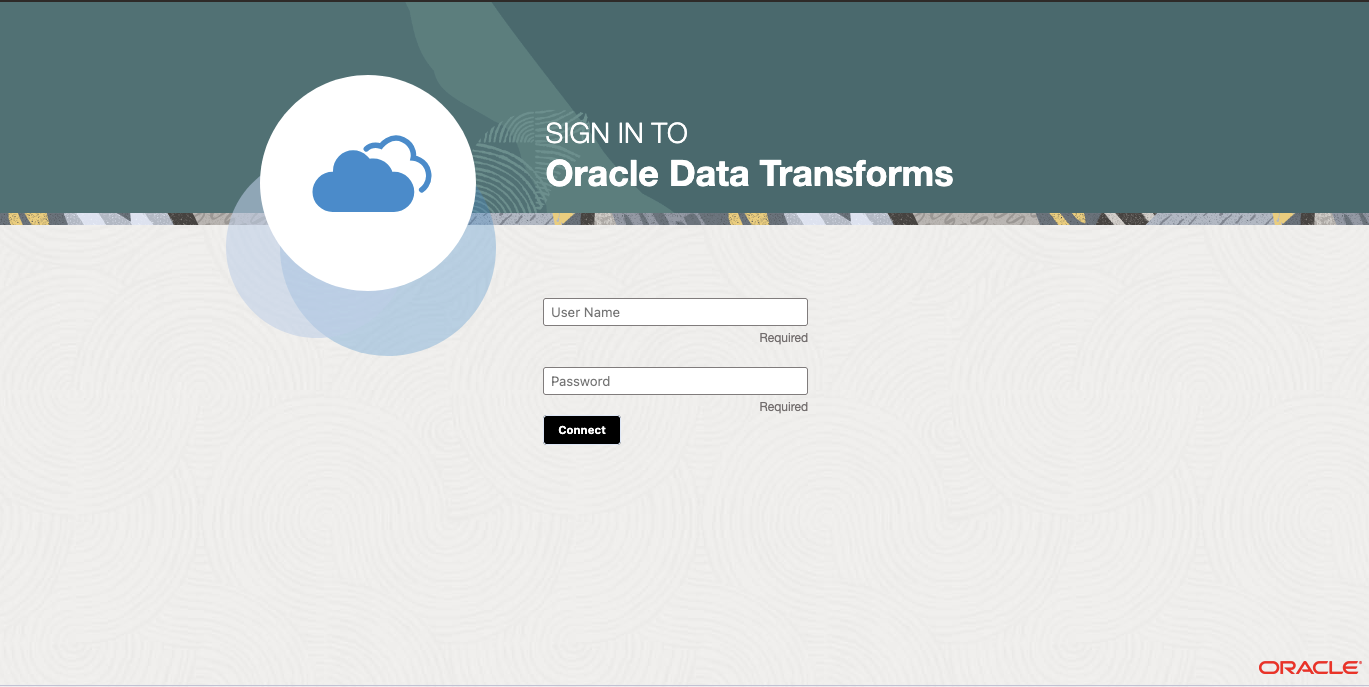Click the blue cloud icon

[372, 174]
